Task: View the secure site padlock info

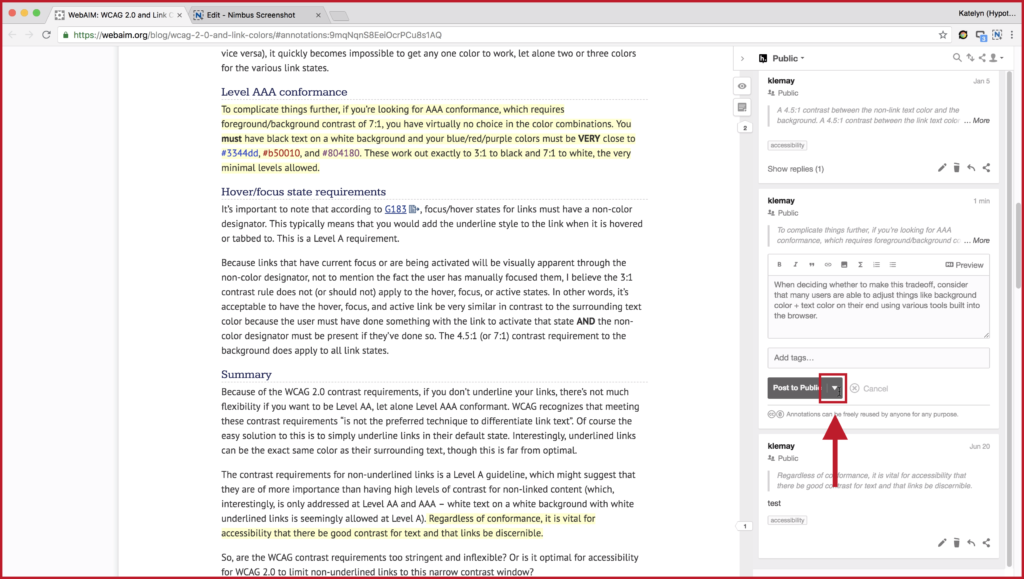Action: (x=66, y=35)
